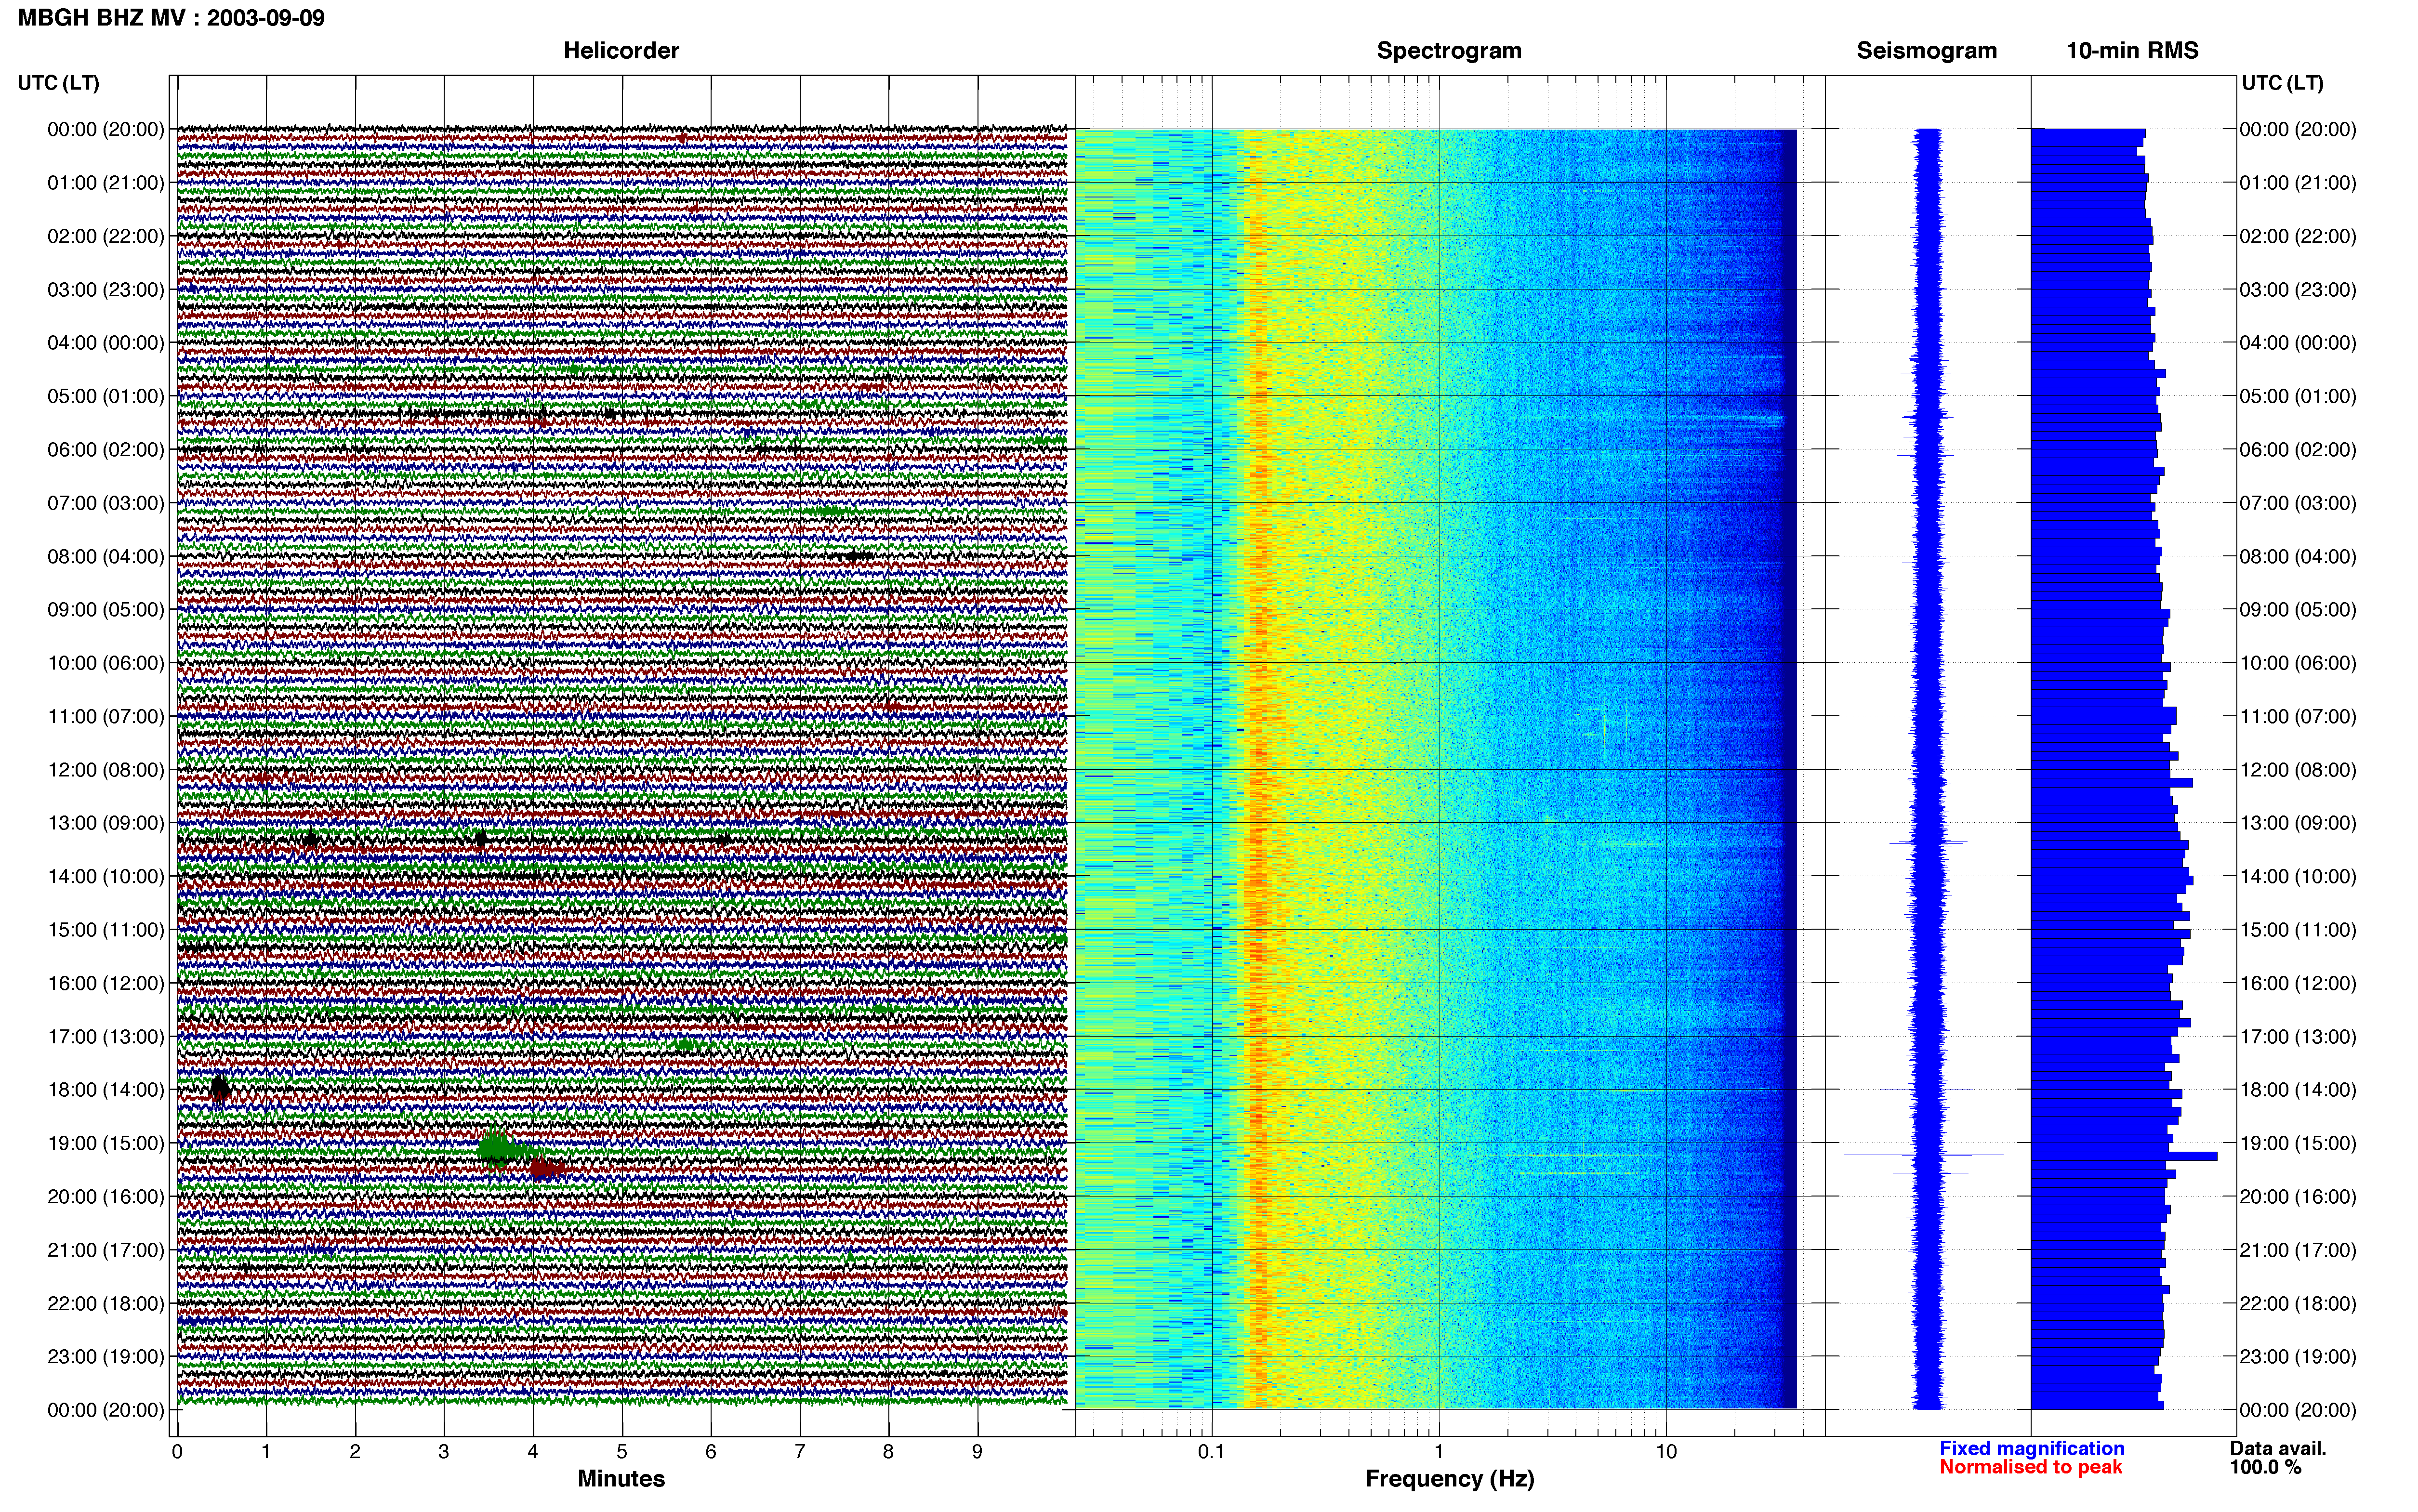Click the dark red event burst in the helicorder
The width and height of the screenshot is (2418, 1512).
[547, 1167]
